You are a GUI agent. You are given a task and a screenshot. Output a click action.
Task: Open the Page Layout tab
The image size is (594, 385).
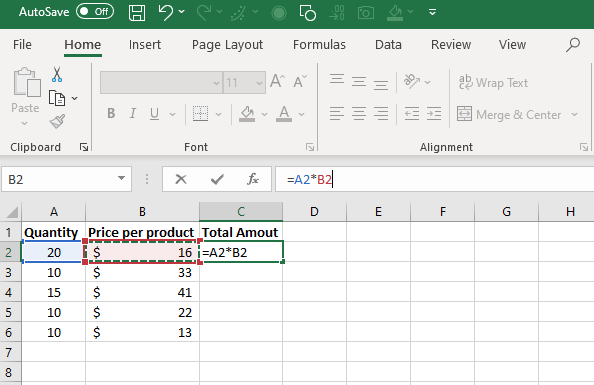[227, 45]
